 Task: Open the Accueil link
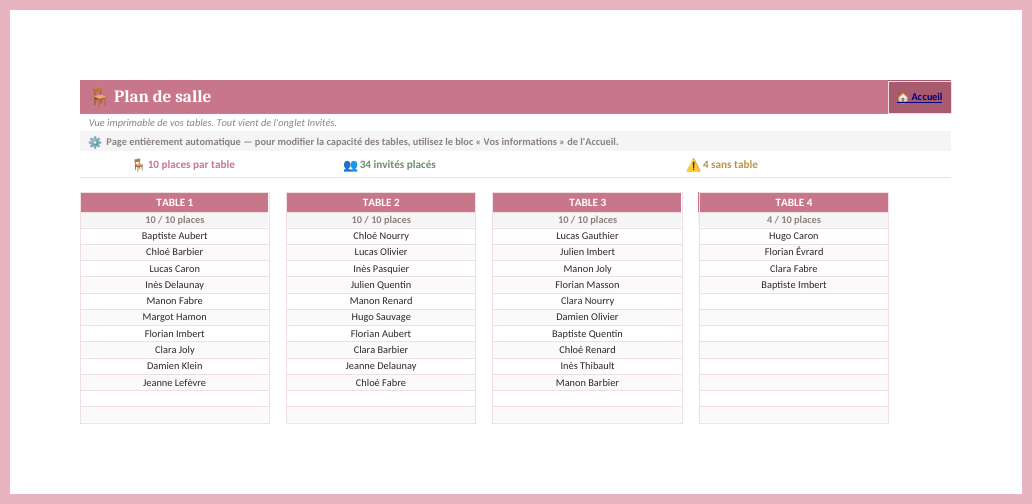tap(919, 97)
